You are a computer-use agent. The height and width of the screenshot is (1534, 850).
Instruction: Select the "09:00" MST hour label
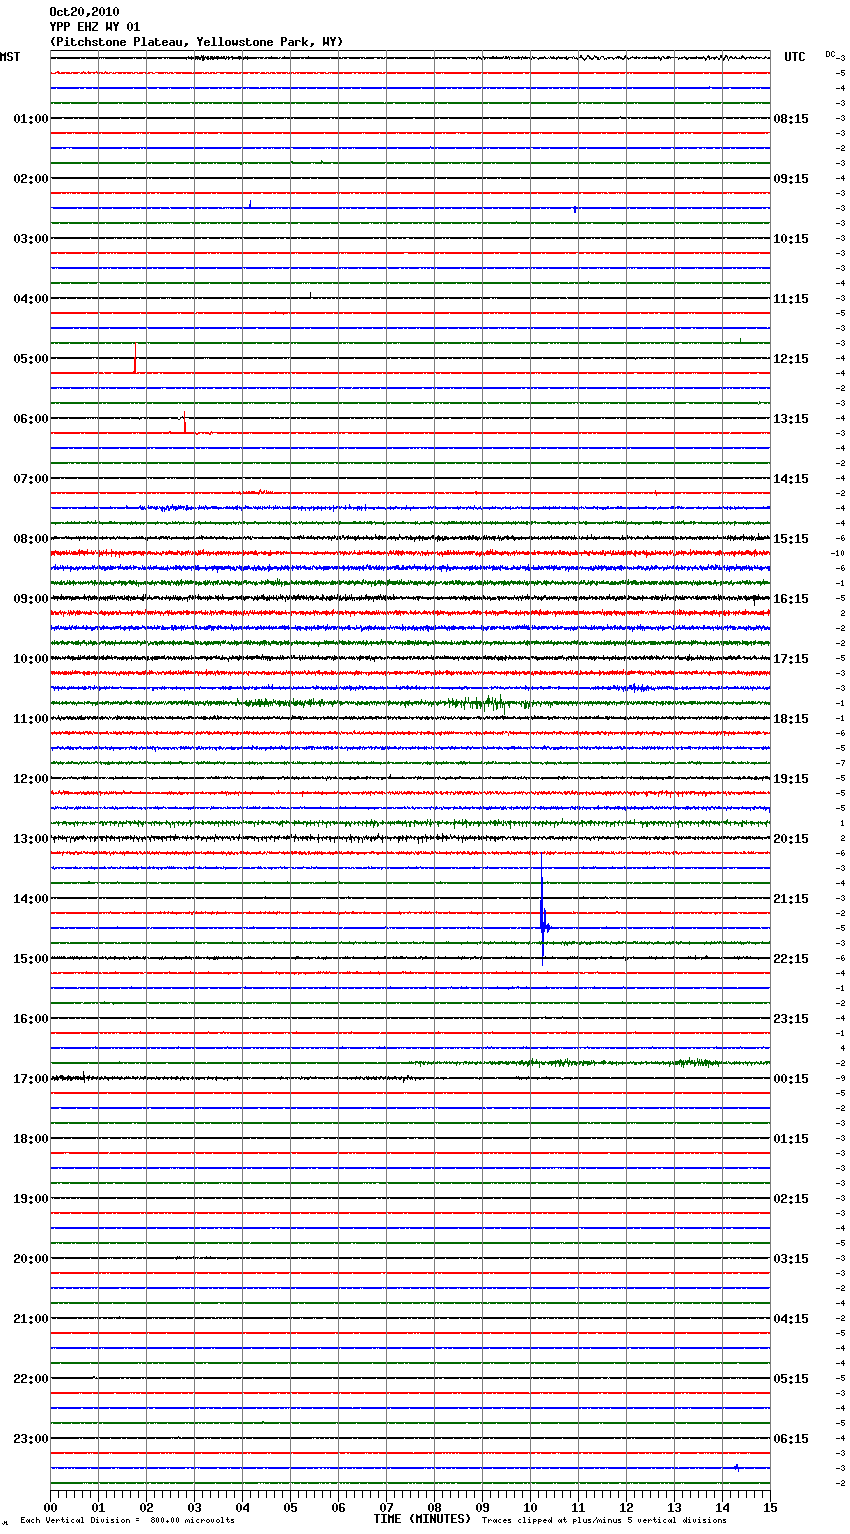pyautogui.click(x=31, y=599)
